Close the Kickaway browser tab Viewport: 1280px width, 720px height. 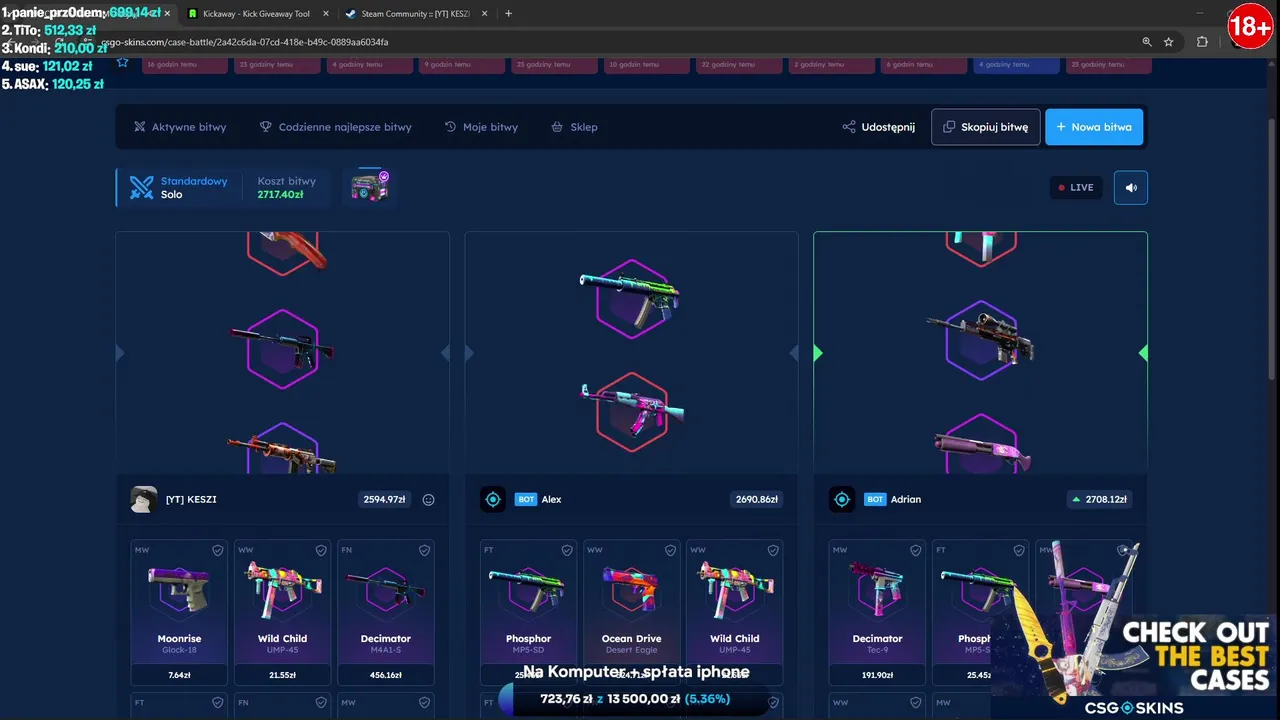pos(327,14)
